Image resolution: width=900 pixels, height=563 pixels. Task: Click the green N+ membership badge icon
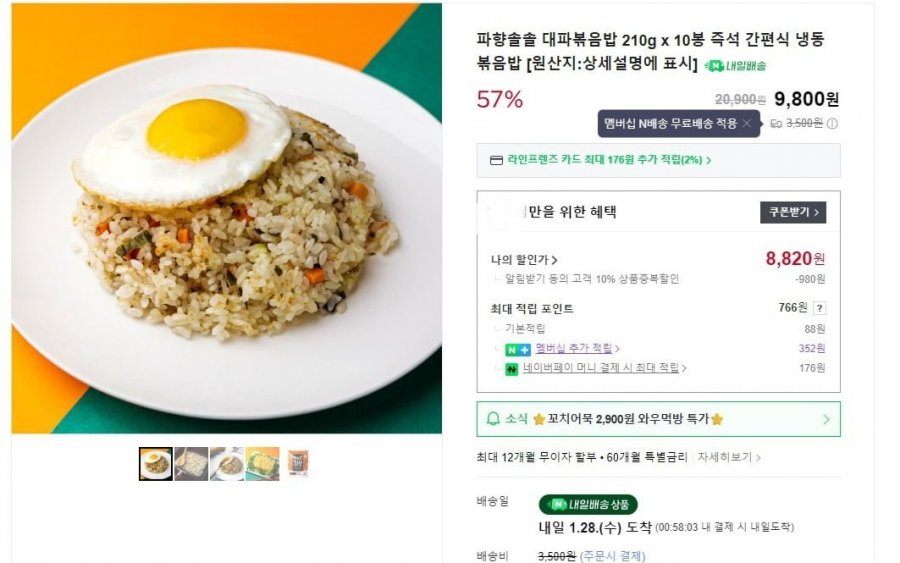pyautogui.click(x=516, y=349)
